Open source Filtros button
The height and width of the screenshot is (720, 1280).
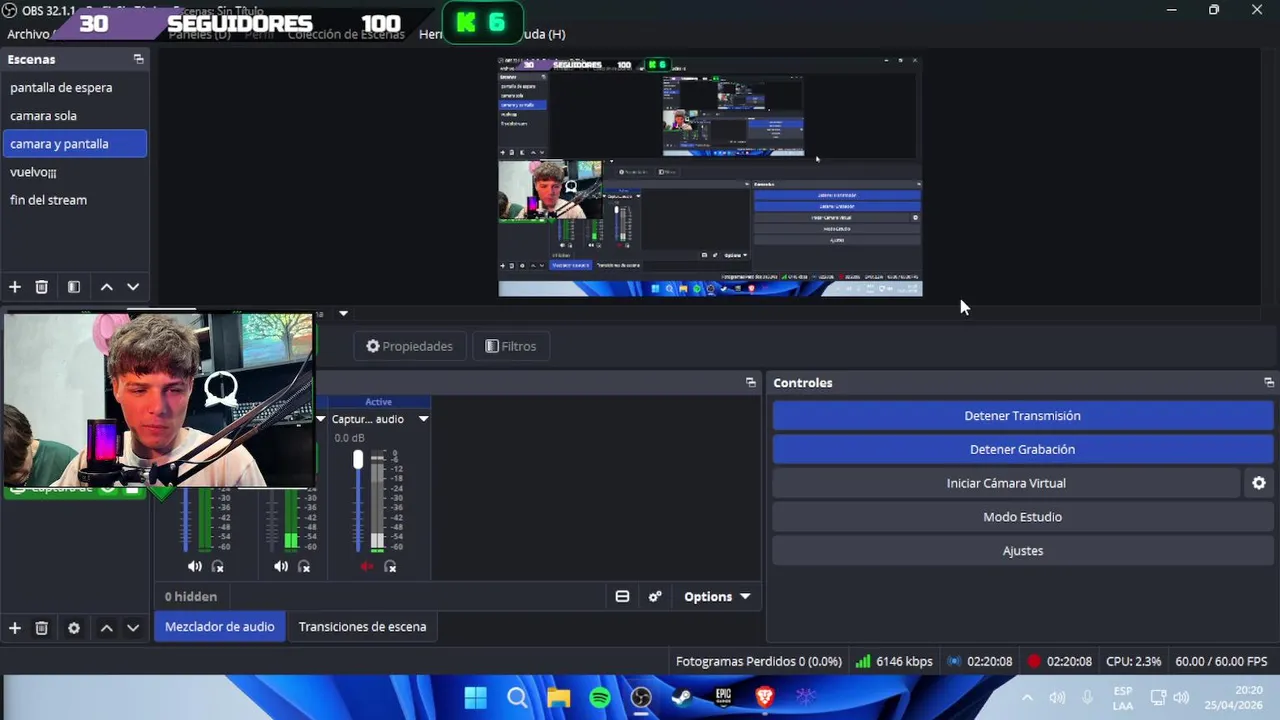coord(511,346)
